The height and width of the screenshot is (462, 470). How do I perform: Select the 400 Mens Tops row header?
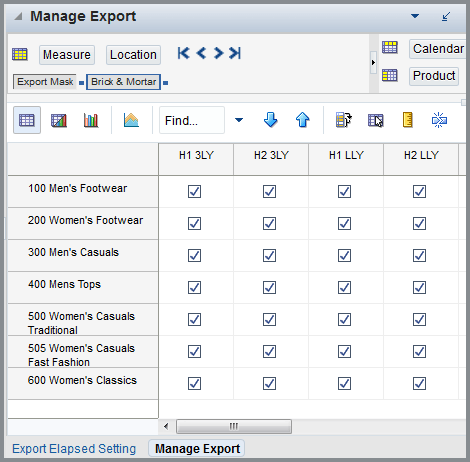tap(83, 288)
